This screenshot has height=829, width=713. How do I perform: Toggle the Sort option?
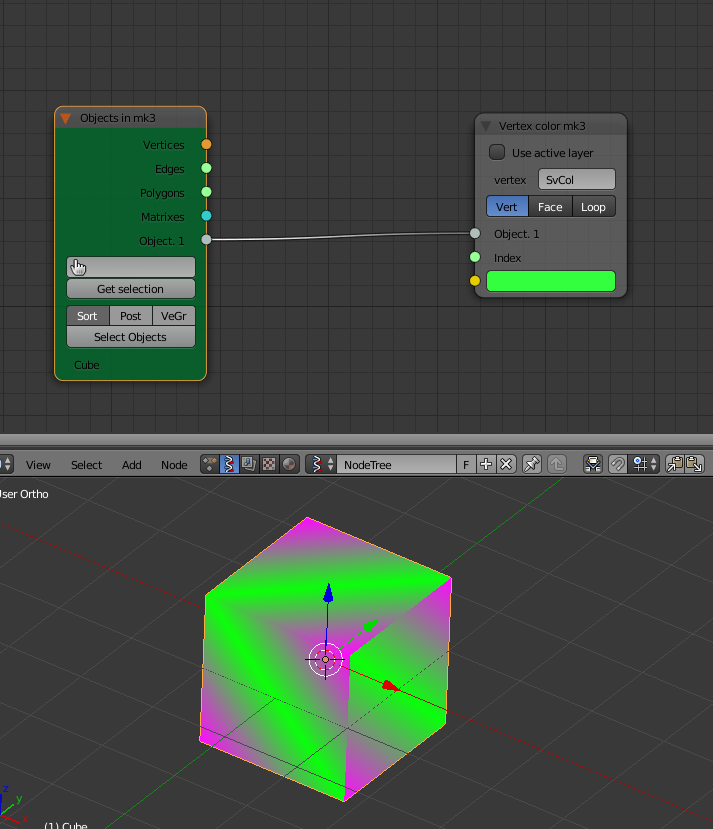click(88, 316)
